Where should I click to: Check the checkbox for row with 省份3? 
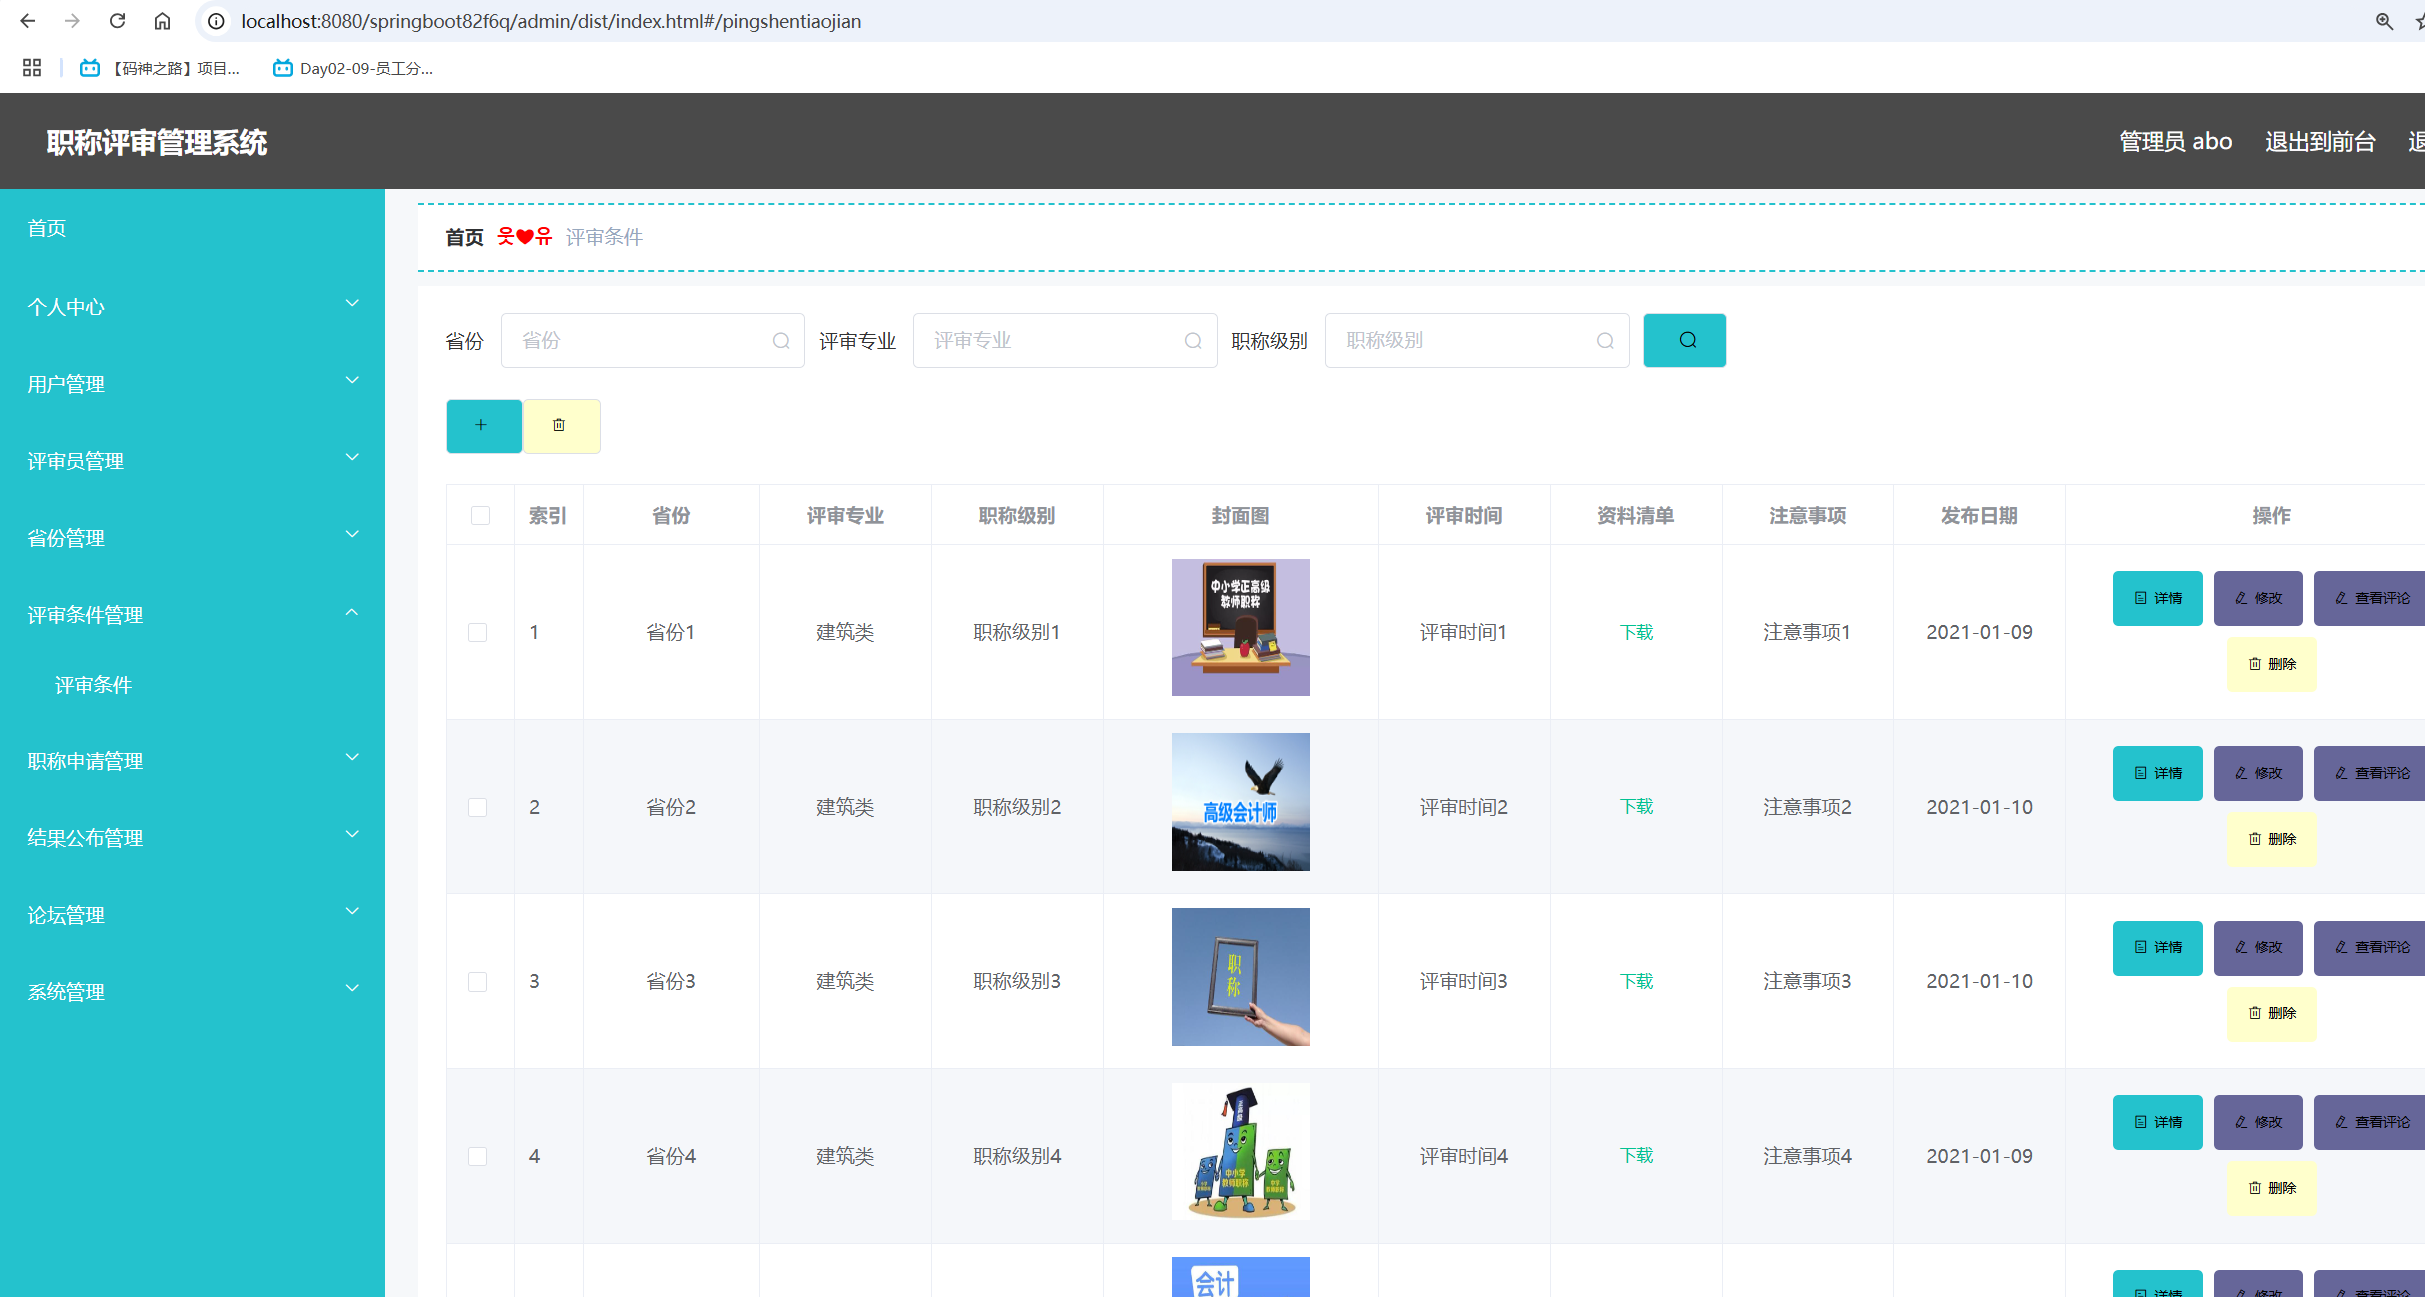click(x=478, y=981)
